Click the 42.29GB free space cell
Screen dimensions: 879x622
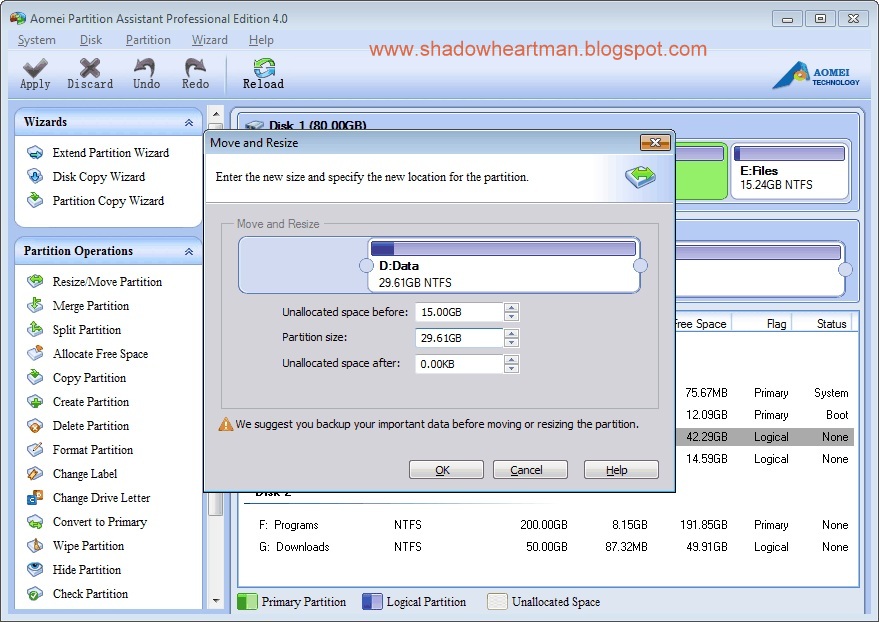[x=706, y=437]
